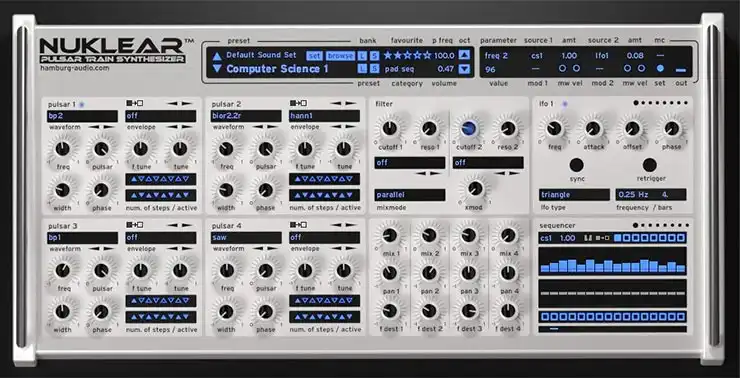Click the pulsar 4 copy icon
The width and height of the screenshot is (740, 378).
coord(298,225)
